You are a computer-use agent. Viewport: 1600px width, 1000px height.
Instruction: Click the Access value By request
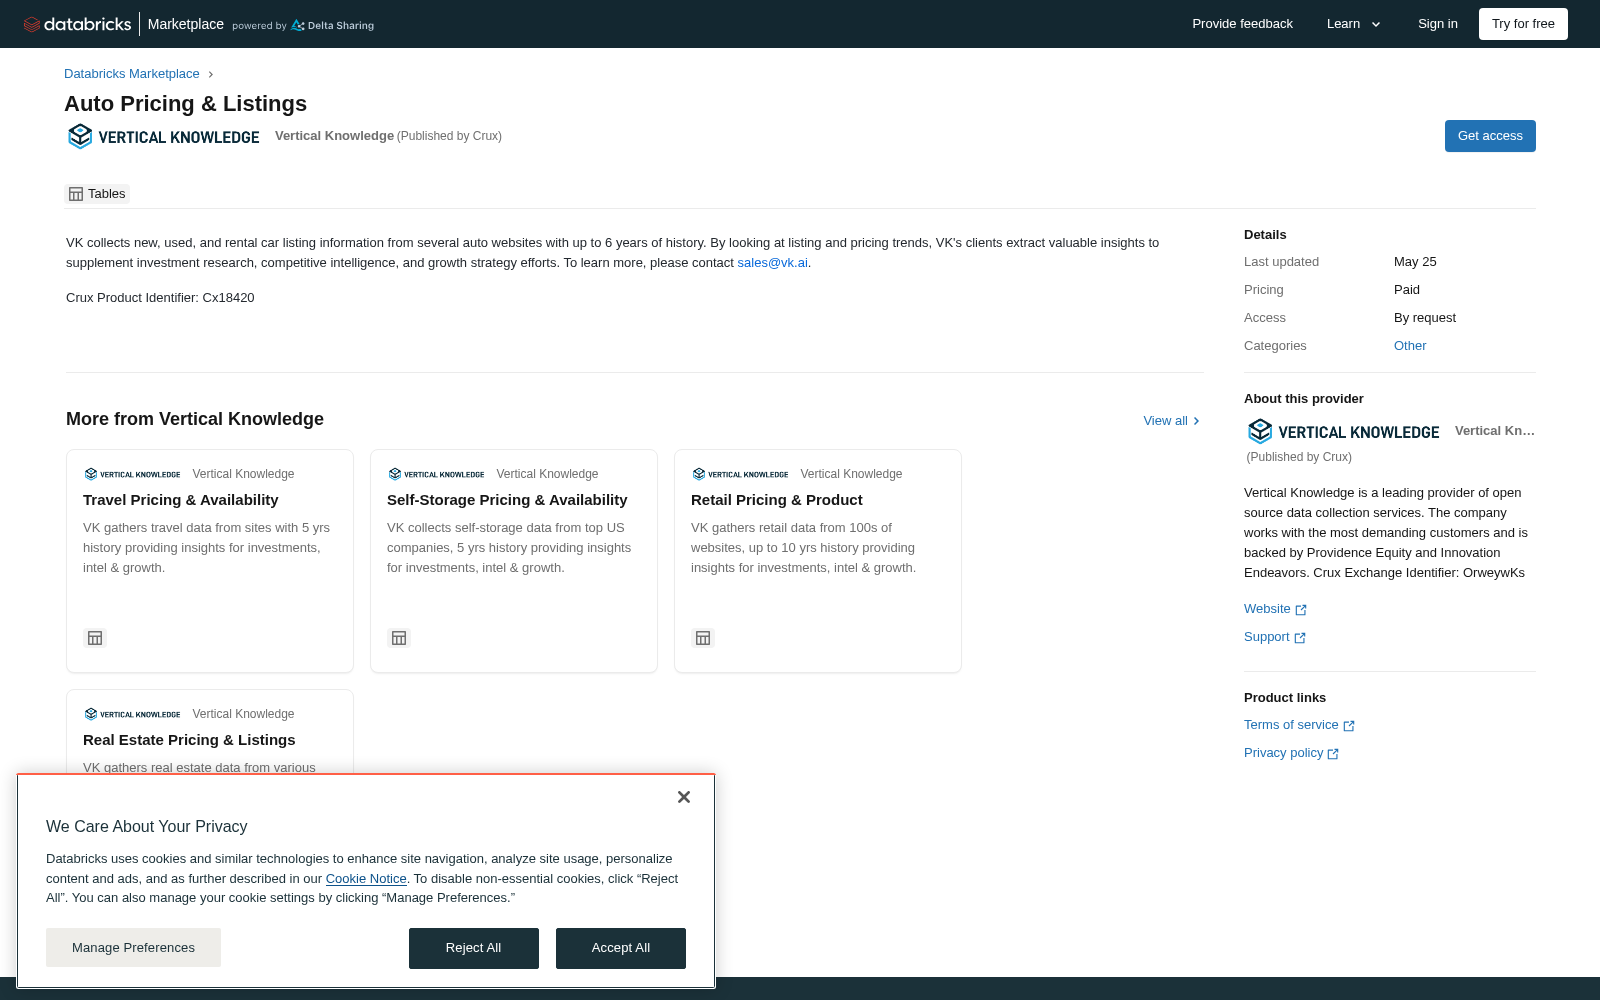pos(1425,318)
